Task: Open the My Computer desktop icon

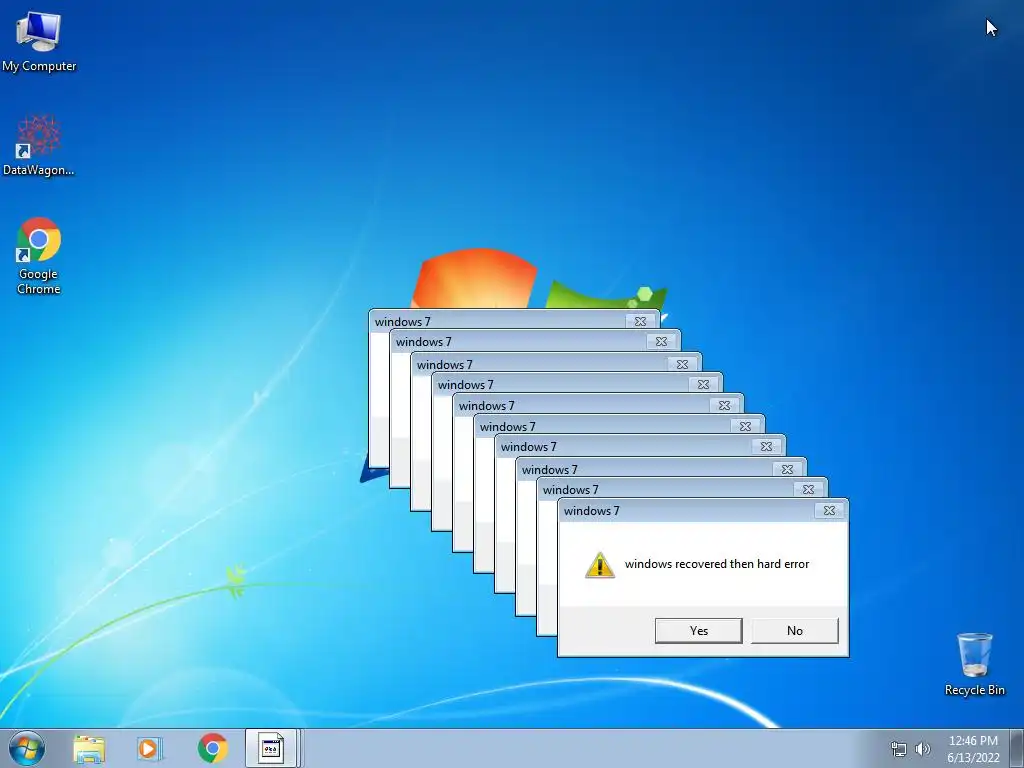Action: (x=39, y=42)
